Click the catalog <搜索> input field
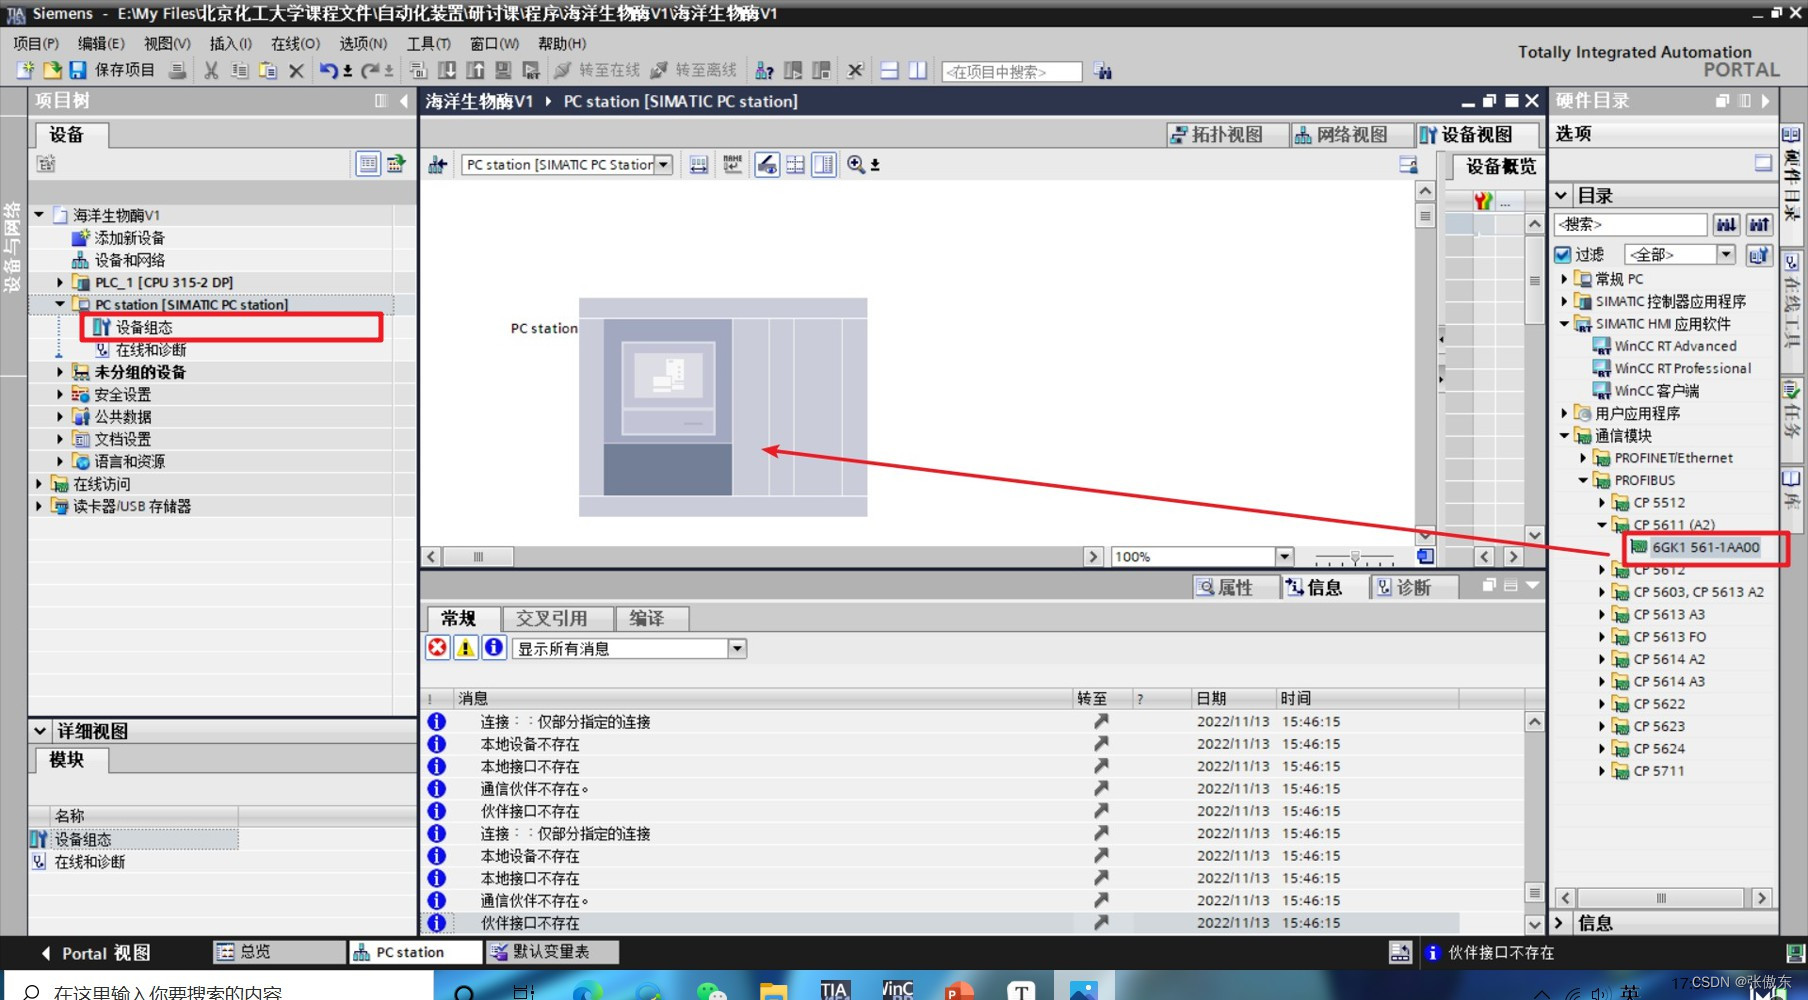This screenshot has width=1808, height=1000. point(1631,224)
